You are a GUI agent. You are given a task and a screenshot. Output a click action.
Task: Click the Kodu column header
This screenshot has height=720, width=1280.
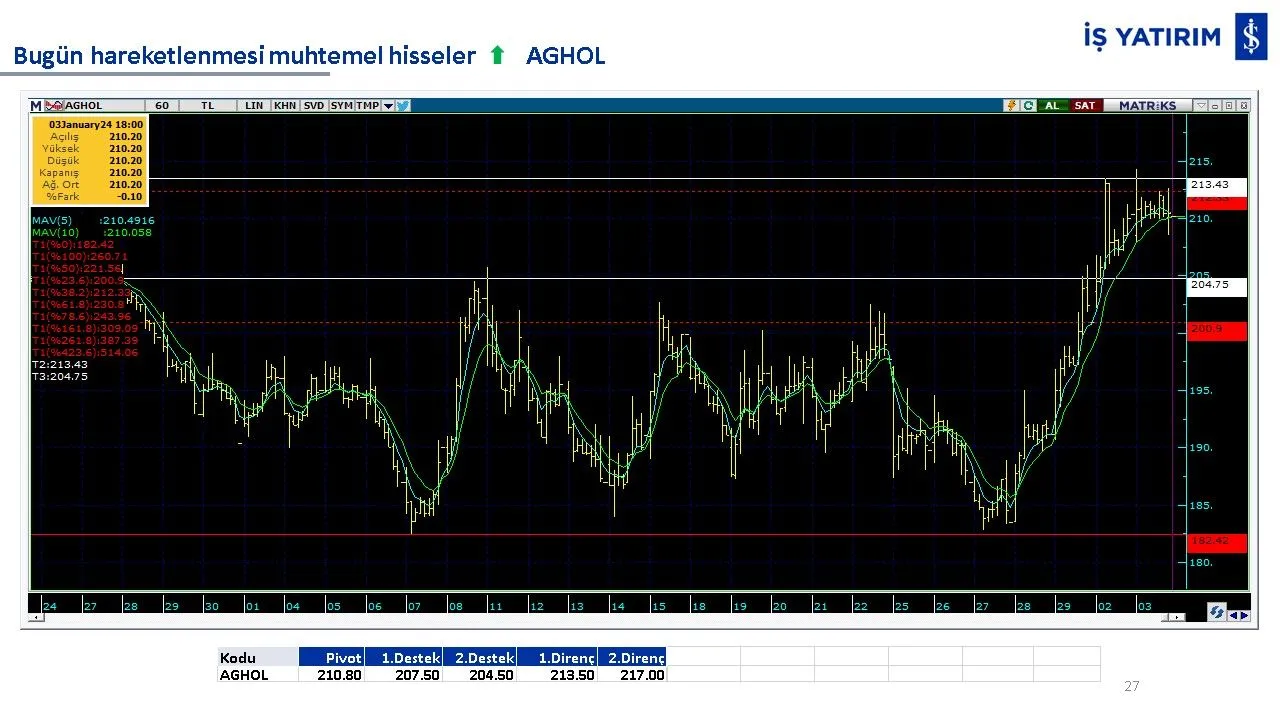pyautogui.click(x=258, y=657)
